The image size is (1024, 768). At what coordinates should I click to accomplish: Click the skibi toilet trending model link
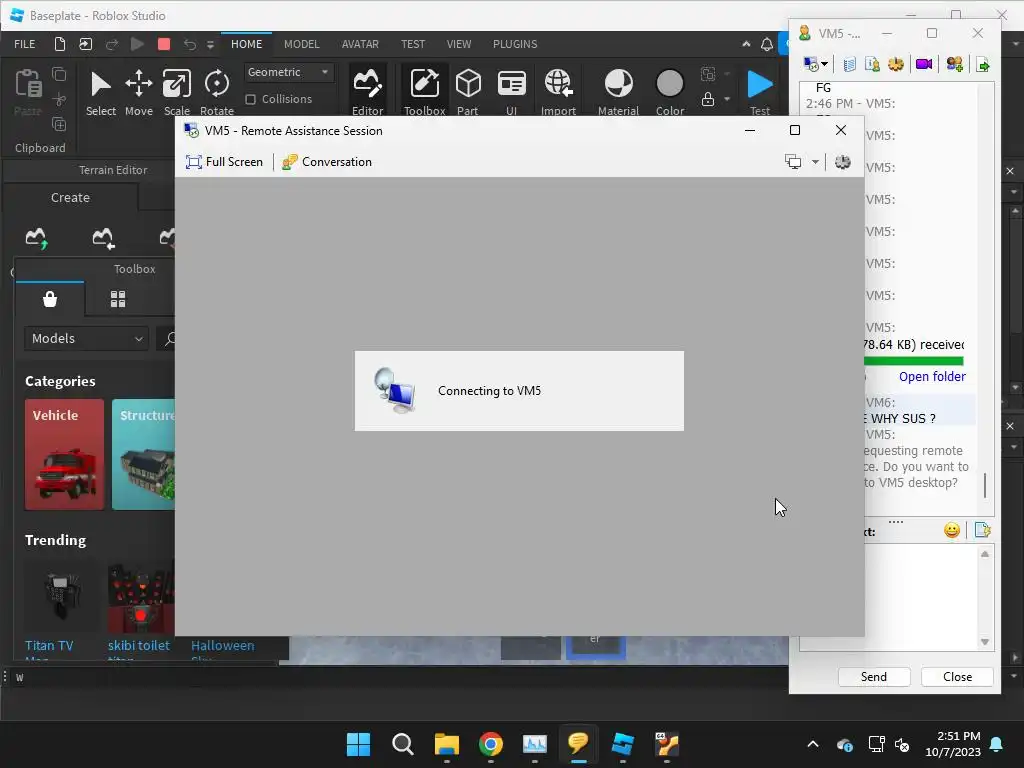point(138,645)
